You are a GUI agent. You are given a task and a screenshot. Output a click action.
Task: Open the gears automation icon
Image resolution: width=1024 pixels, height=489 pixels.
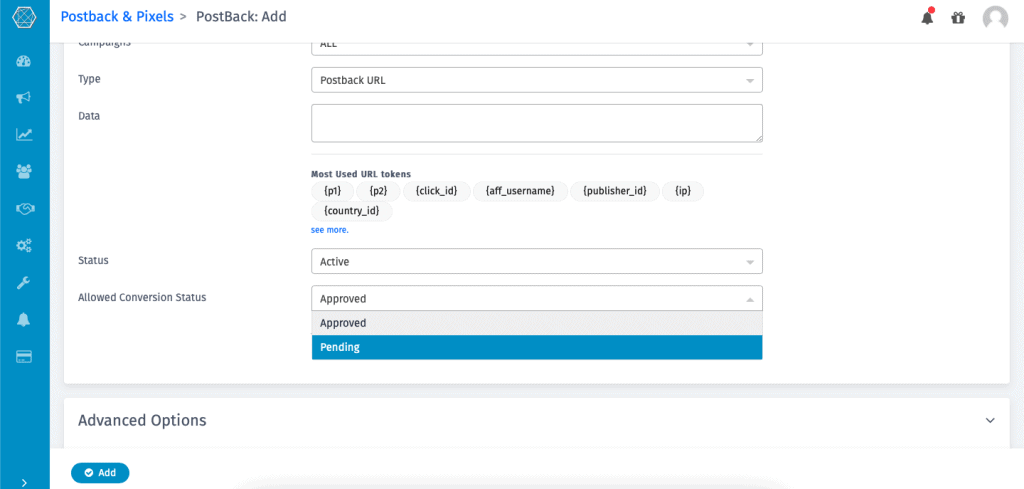pyautogui.click(x=24, y=245)
